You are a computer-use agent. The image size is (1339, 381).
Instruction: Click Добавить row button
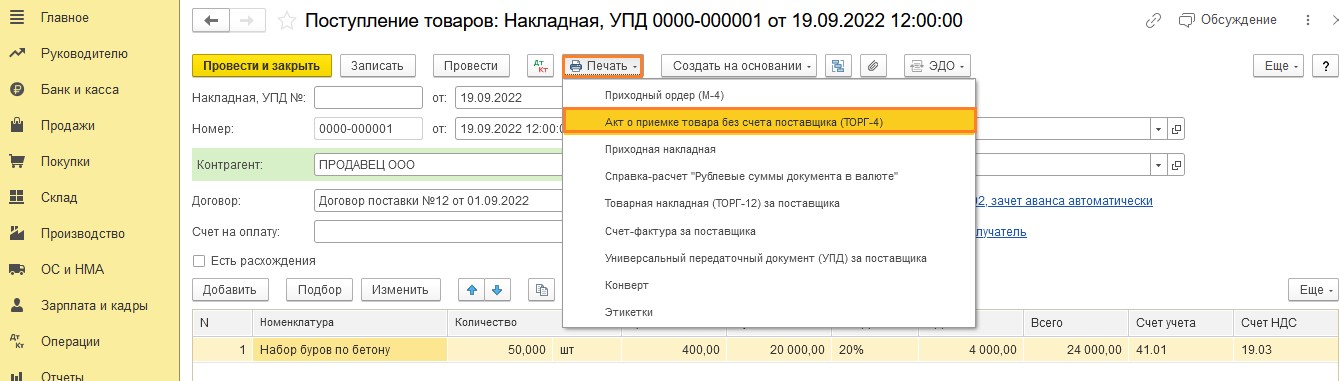(230, 290)
